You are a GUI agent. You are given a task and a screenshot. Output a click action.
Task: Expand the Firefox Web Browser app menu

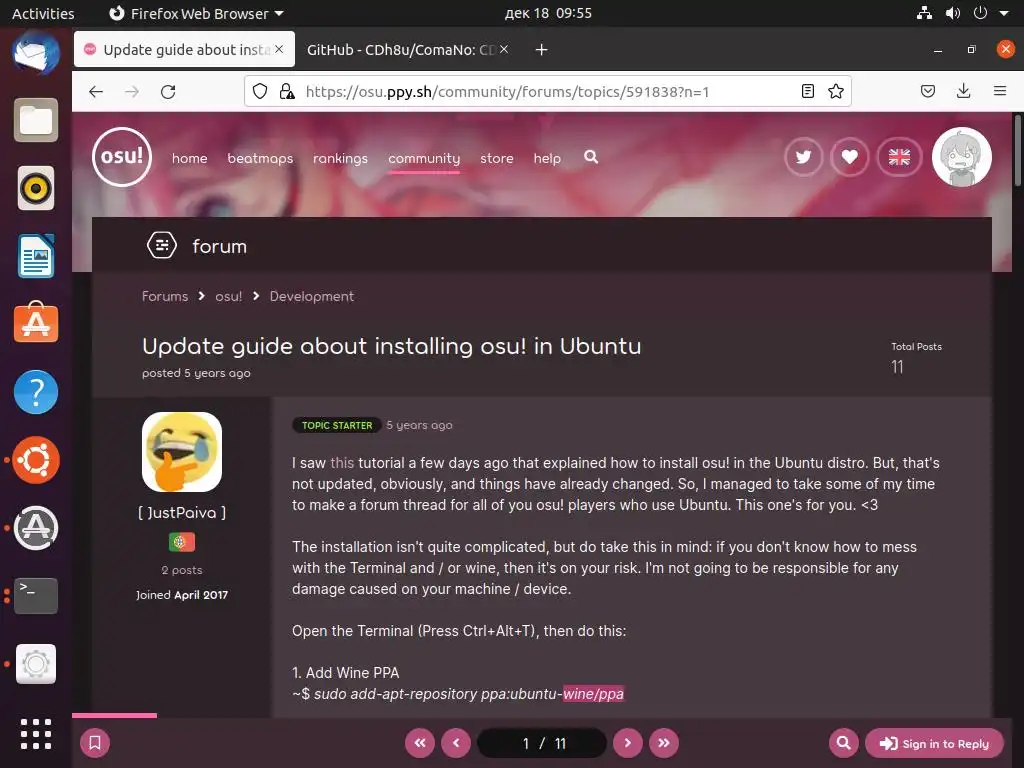pos(196,13)
